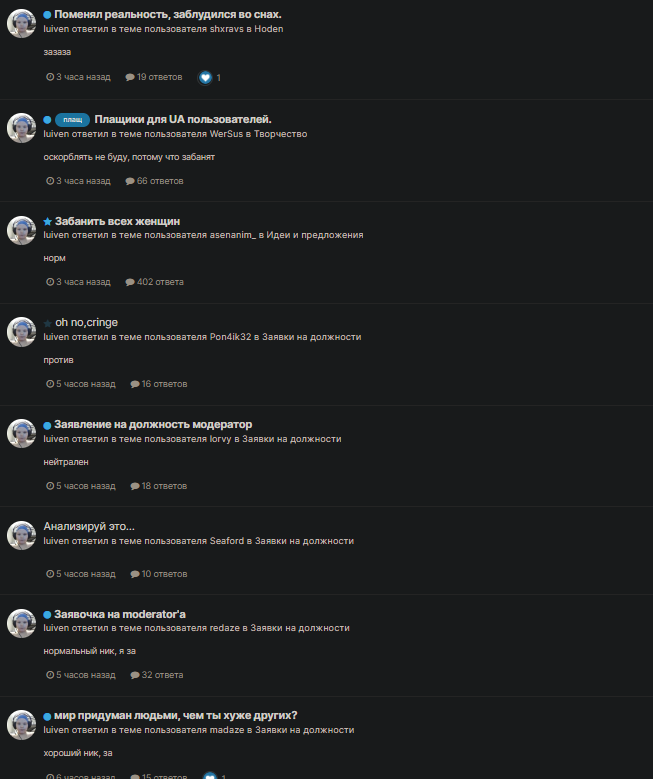Open the Анализируй это... topic

[89, 526]
